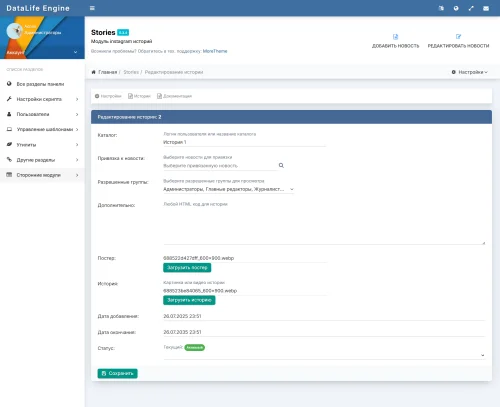This screenshot has width=500, height=407.
Task: Click the envelope messages icon in header
Action: [x=486, y=8]
